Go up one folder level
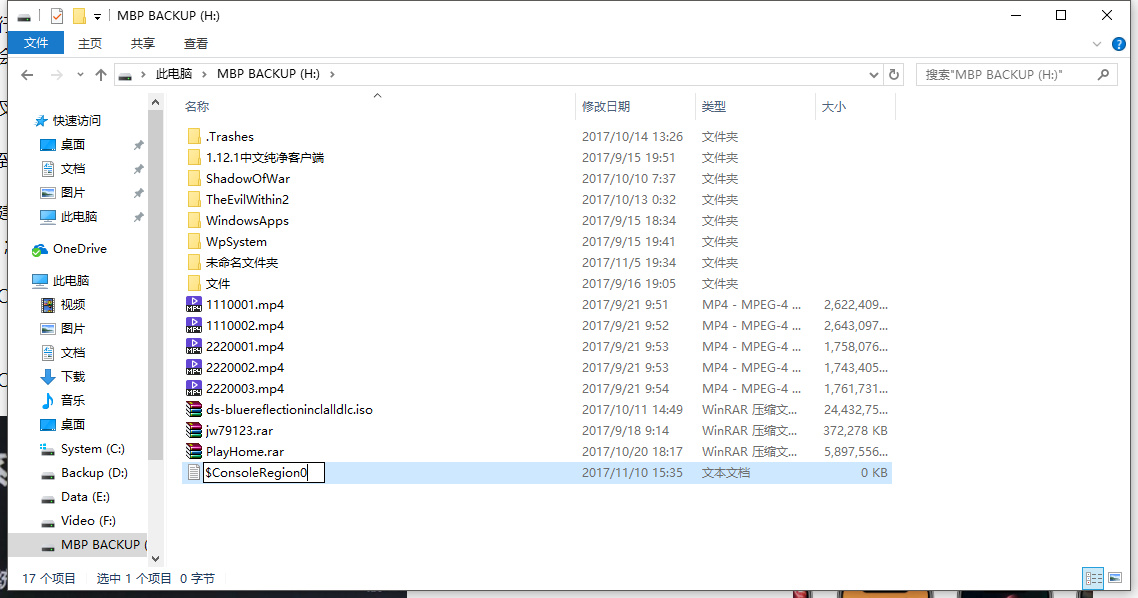1138x598 pixels. pyautogui.click(x=101, y=74)
